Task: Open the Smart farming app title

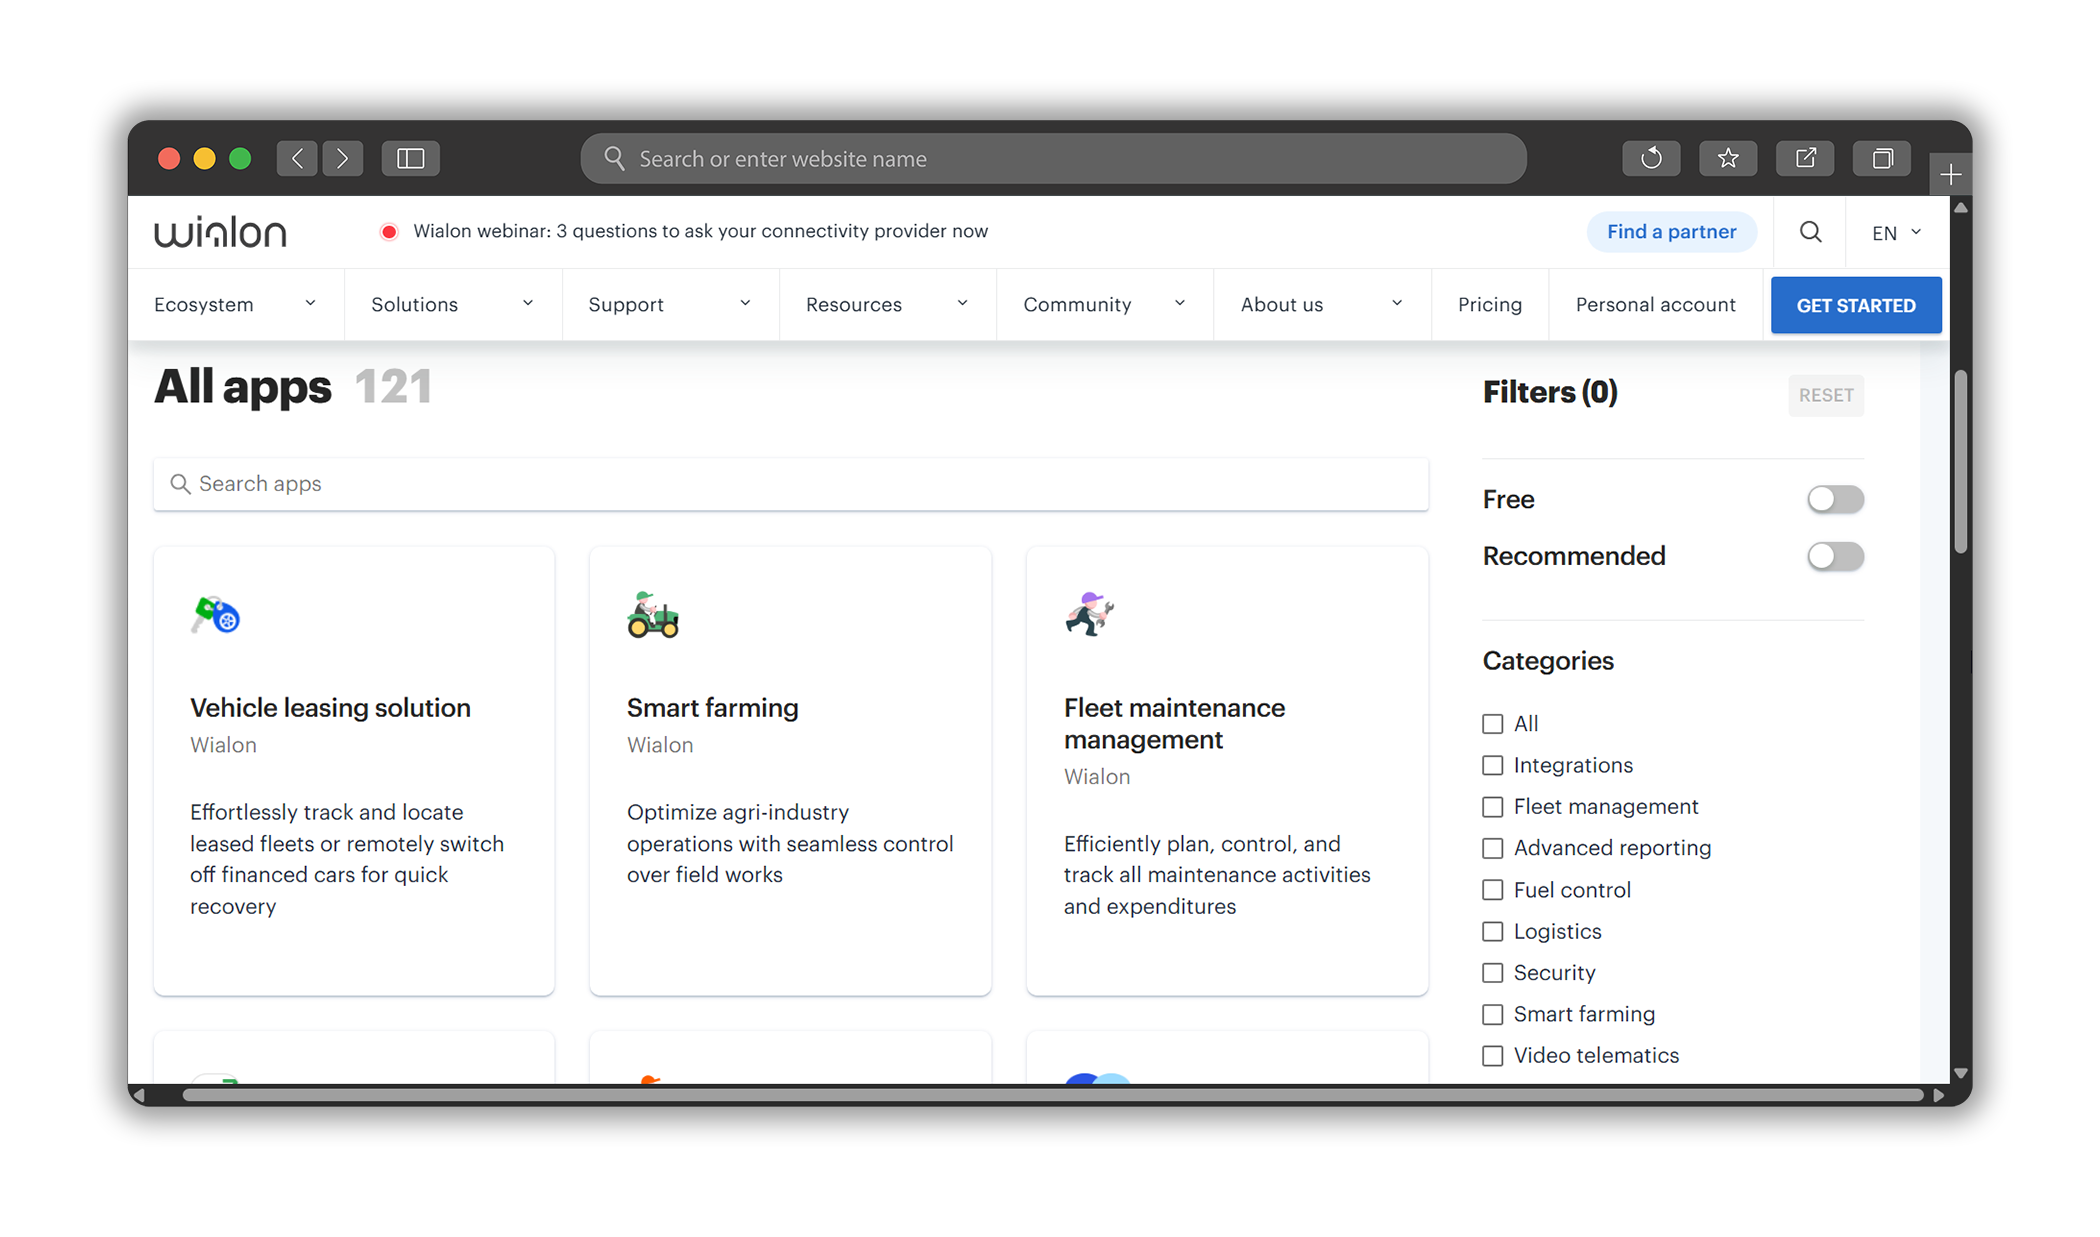Action: (712, 708)
